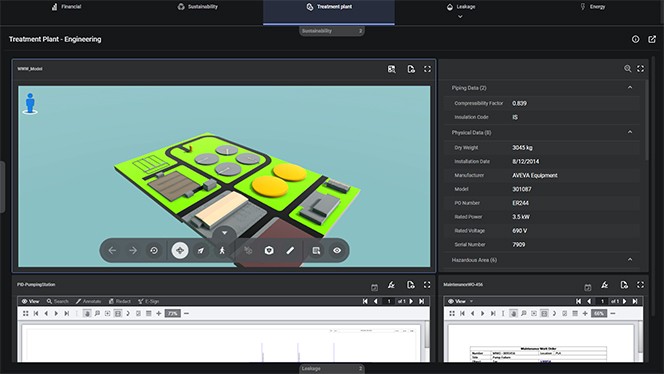The image size is (664, 374).
Task: Select the fly mode paper-plane tool
Action: 201,251
